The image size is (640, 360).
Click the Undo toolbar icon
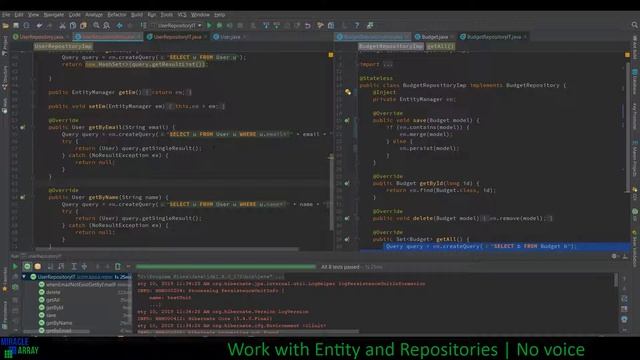39,25
